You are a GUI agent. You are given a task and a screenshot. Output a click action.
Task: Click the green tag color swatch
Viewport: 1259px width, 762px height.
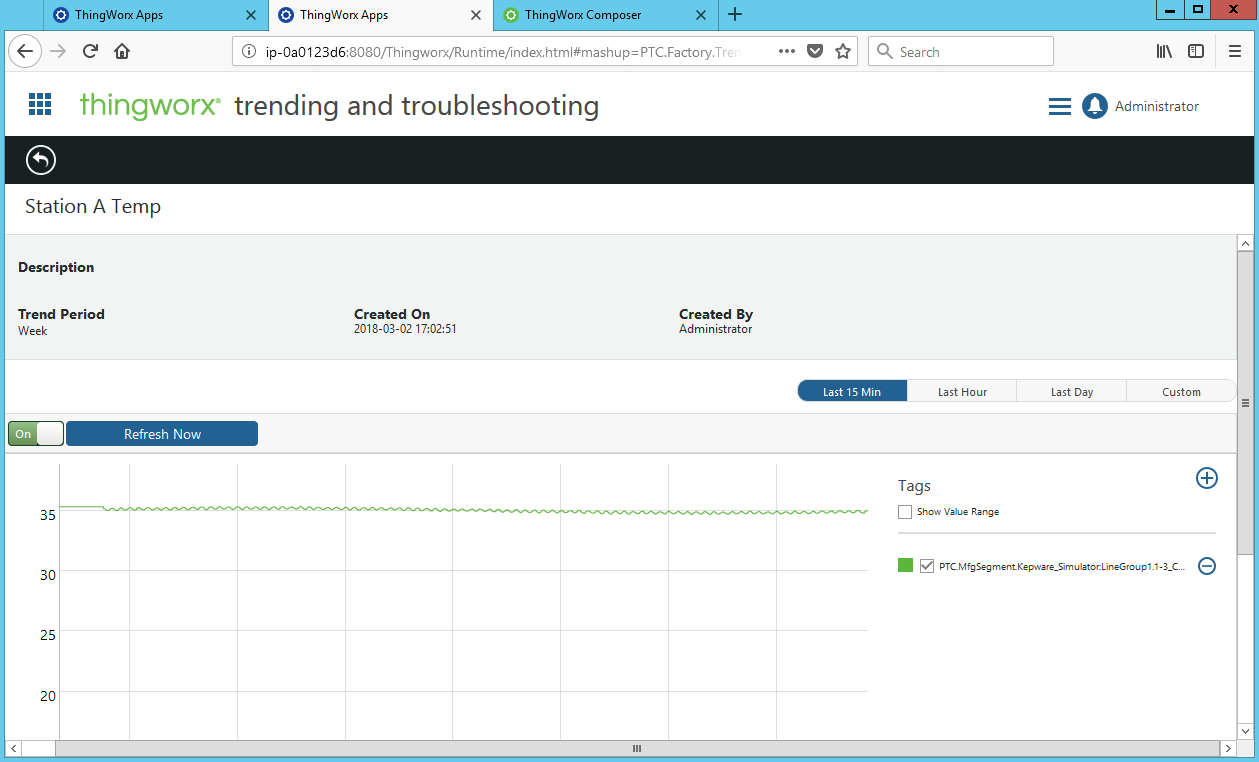[x=904, y=565]
